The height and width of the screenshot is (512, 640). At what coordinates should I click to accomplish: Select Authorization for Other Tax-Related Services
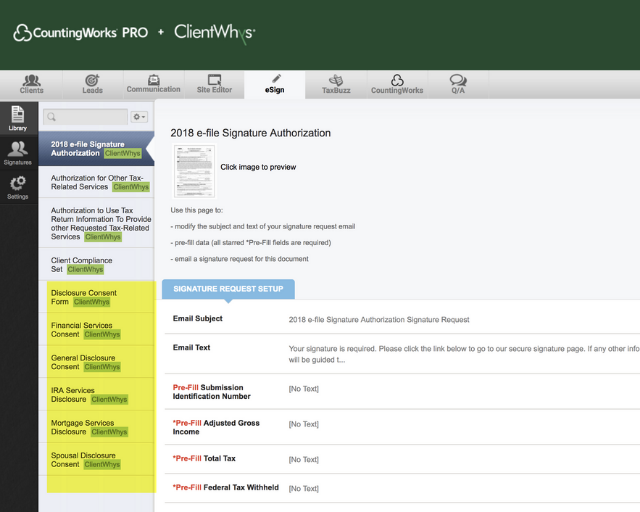coord(96,182)
